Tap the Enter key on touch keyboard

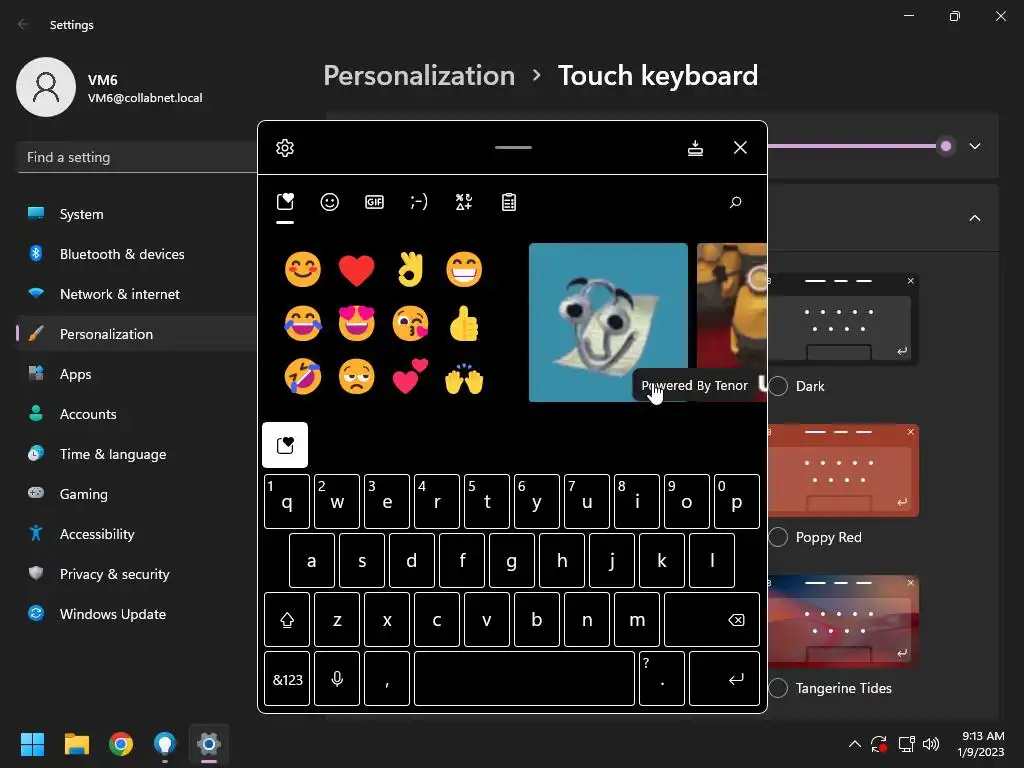(724, 679)
